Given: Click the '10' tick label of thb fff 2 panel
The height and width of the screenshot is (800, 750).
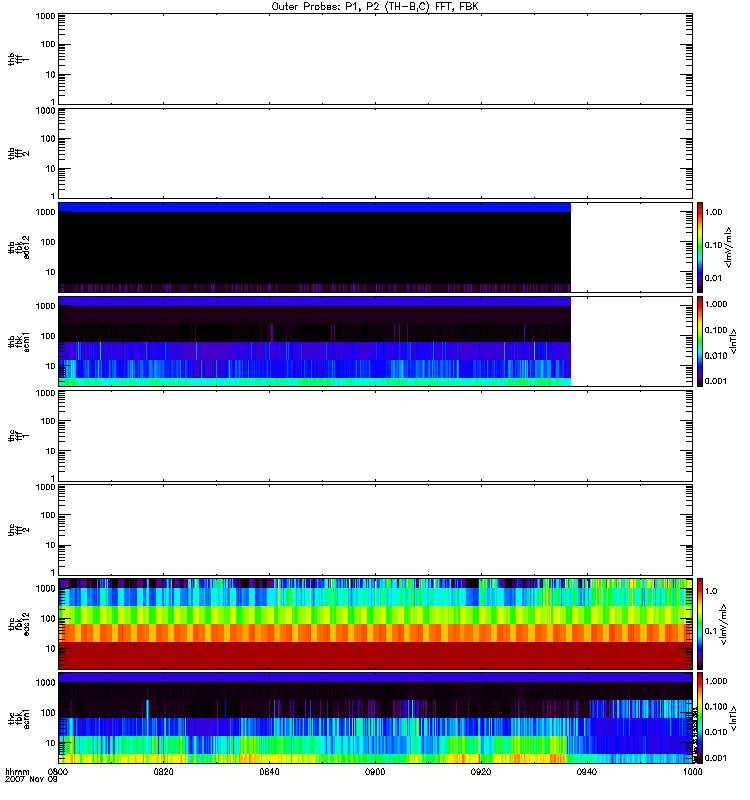Looking at the screenshot, I should coord(51,169).
